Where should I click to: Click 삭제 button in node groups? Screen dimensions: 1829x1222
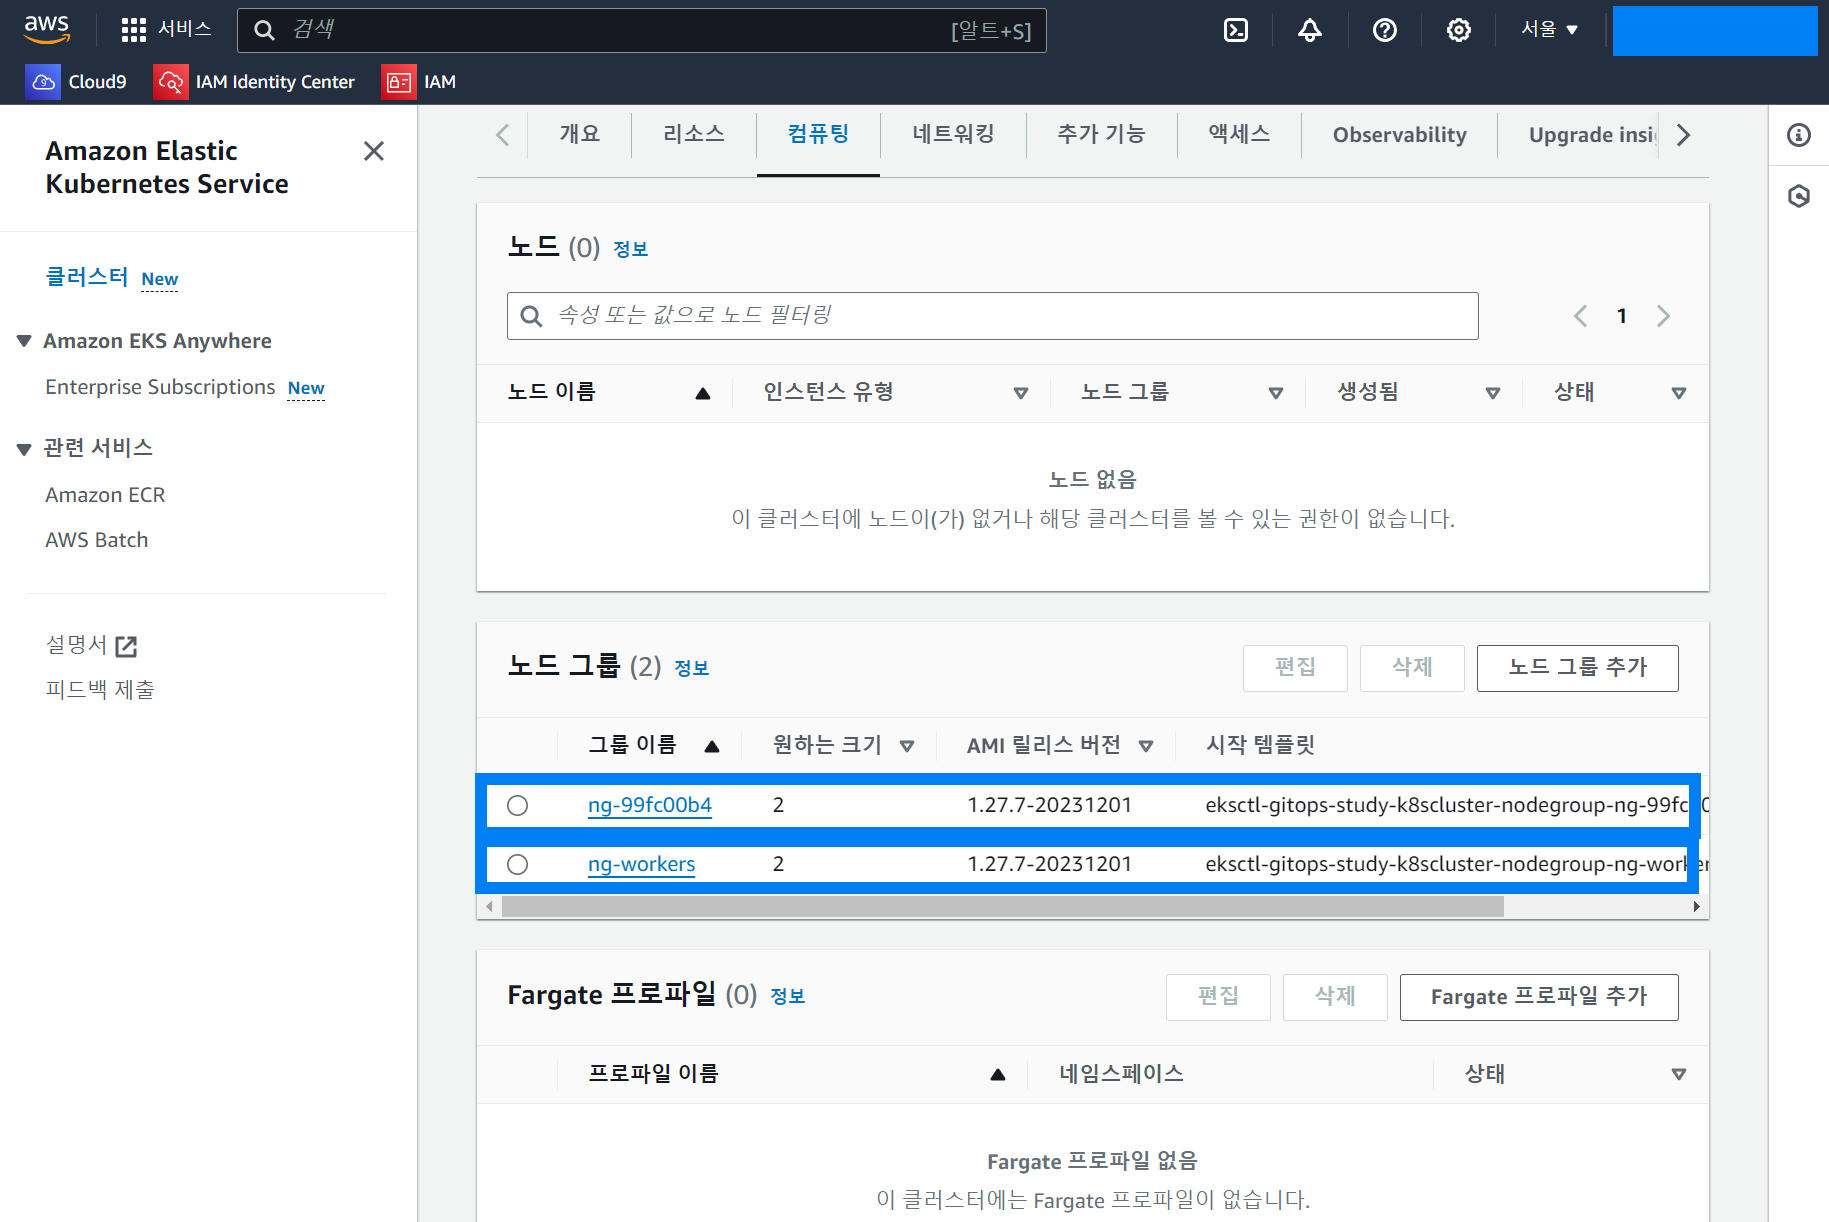click(x=1412, y=668)
